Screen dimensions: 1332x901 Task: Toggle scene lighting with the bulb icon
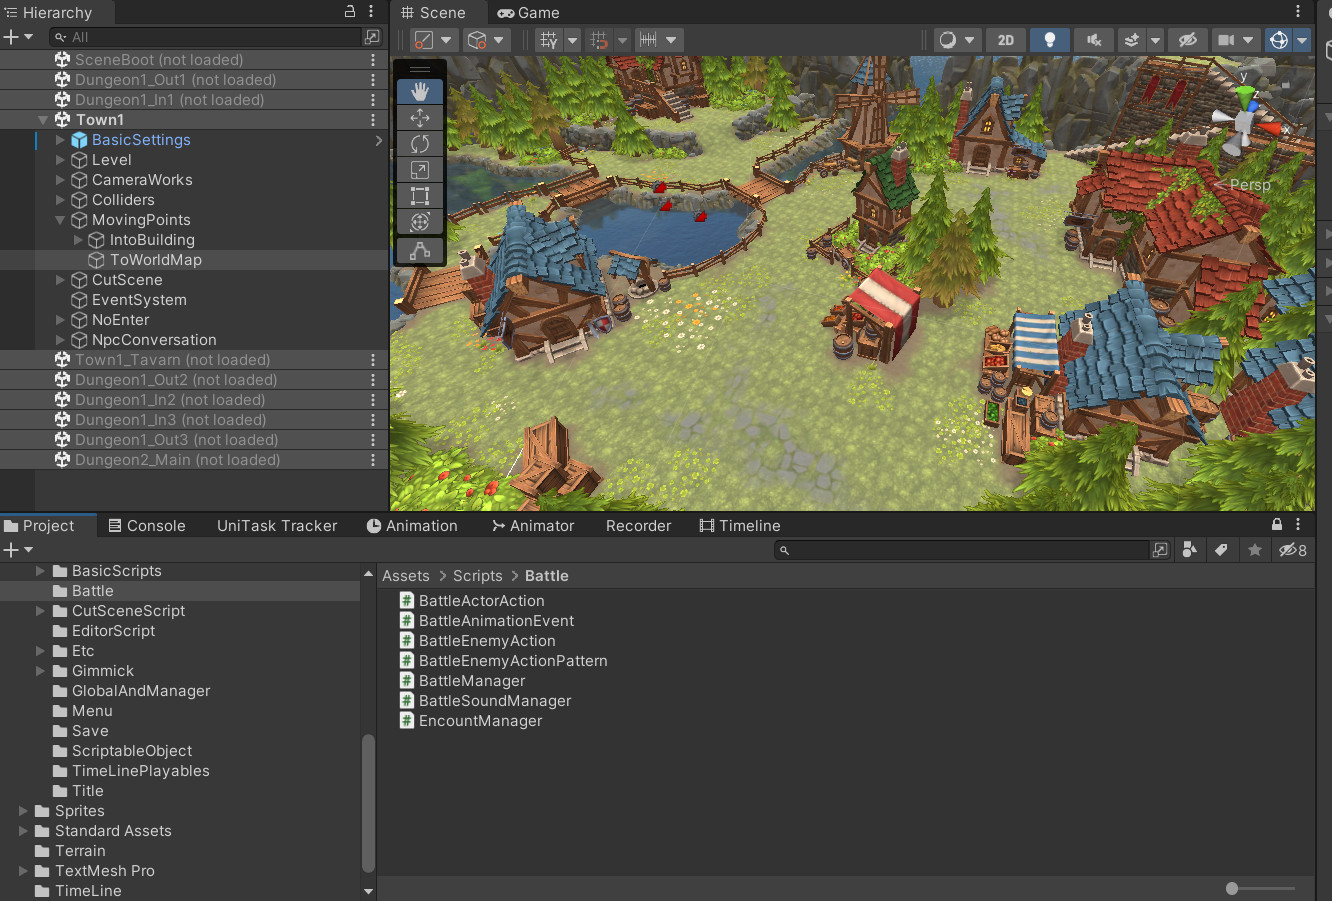coord(1049,40)
